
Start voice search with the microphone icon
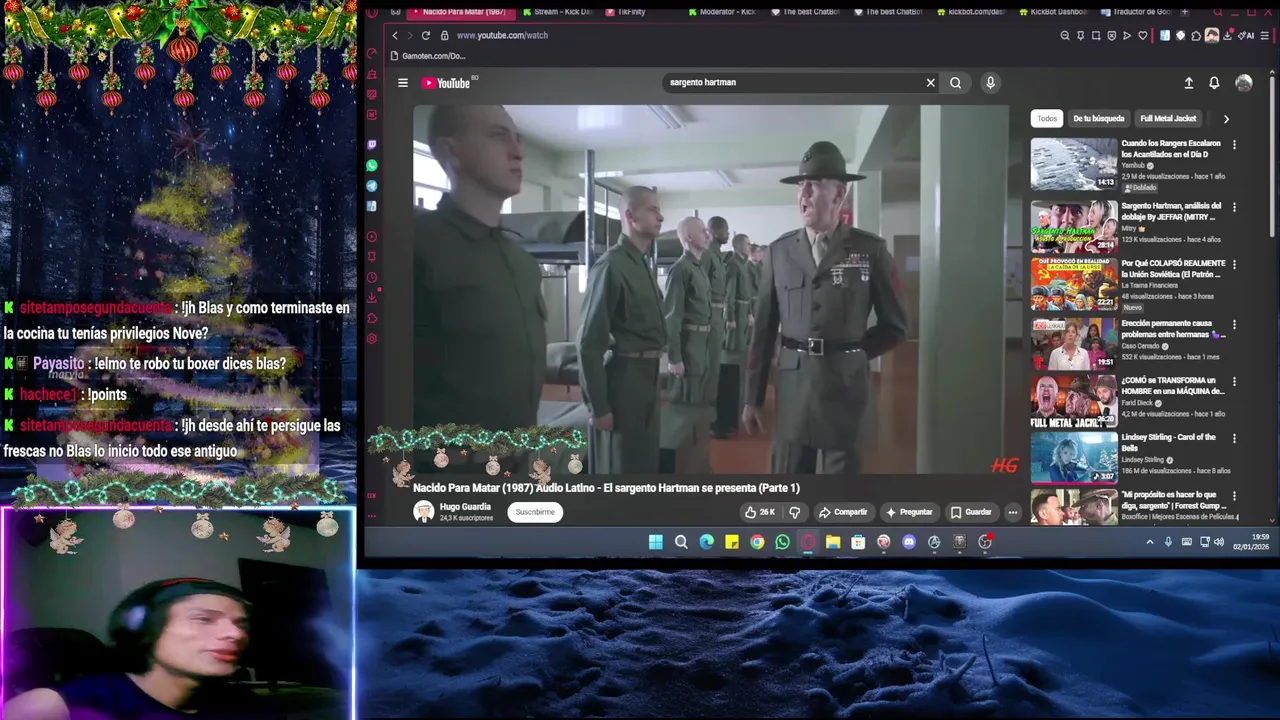[990, 83]
